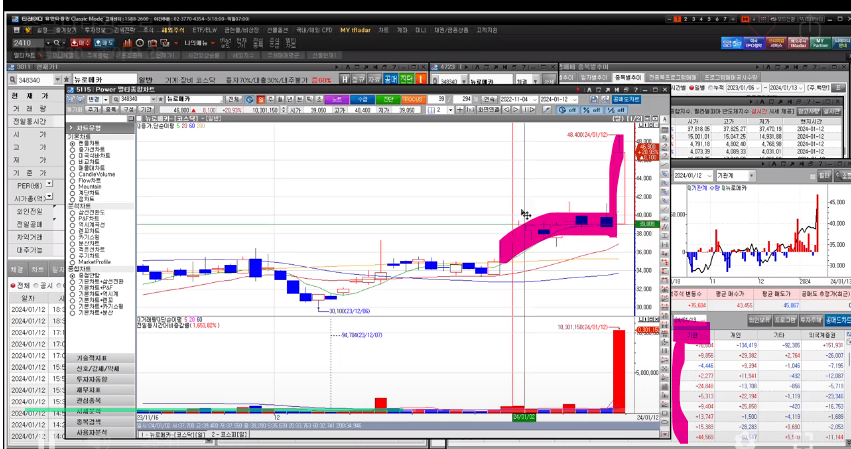Collapse the 차트유형 section header
The width and height of the screenshot is (851, 449).
[100, 128]
